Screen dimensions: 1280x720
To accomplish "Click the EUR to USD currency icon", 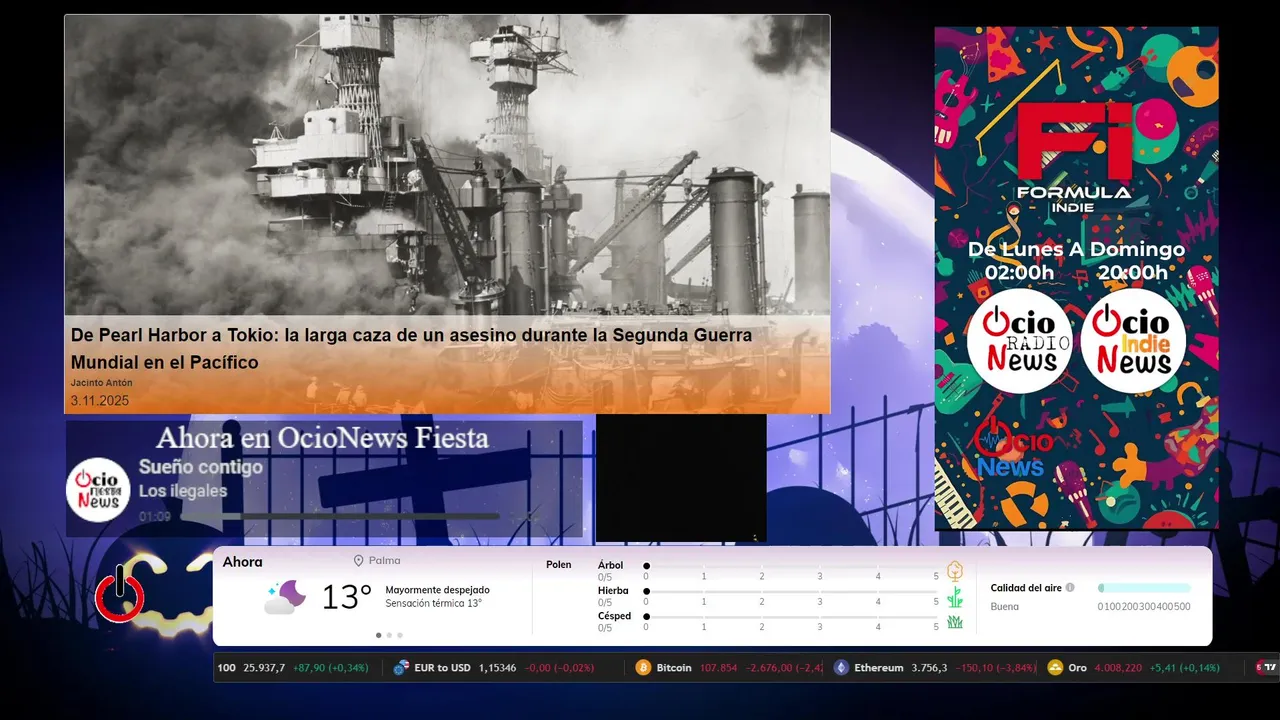I will pos(402,668).
